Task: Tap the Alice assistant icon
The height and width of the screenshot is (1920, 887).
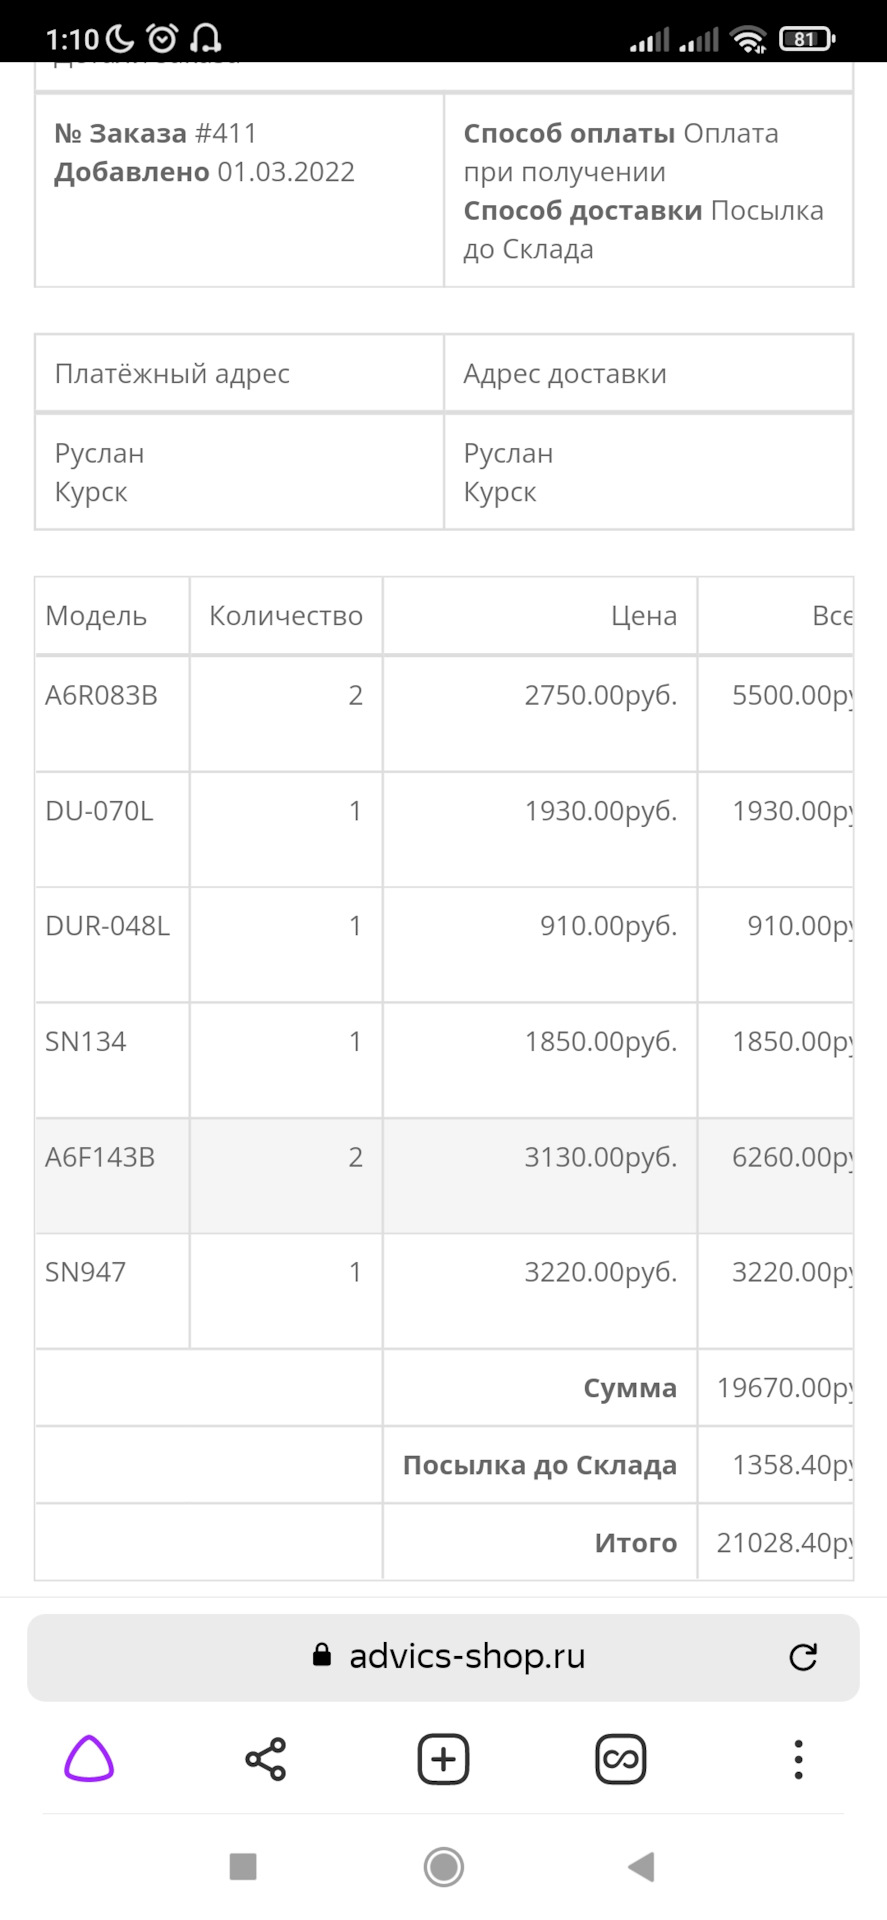Action: tap(89, 1759)
